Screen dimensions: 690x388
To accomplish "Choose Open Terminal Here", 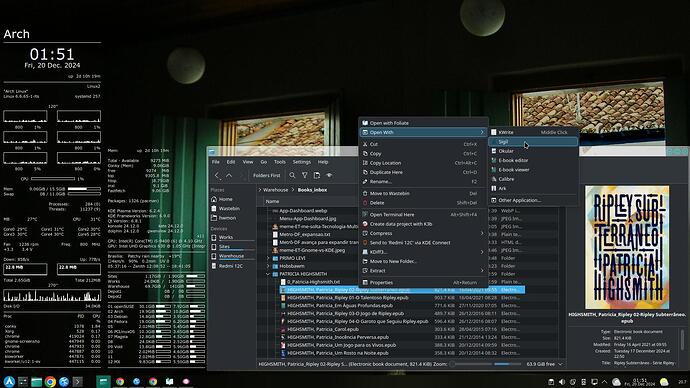I will pyautogui.click(x=423, y=214).
